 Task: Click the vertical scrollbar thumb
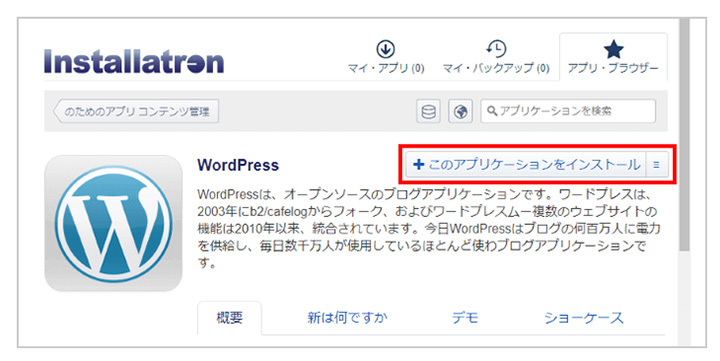click(x=684, y=135)
